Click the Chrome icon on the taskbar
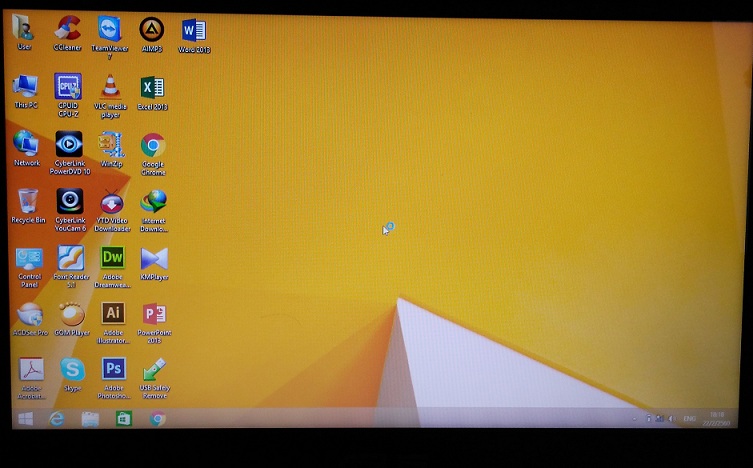Screen dimensions: 753x468 [158, 419]
